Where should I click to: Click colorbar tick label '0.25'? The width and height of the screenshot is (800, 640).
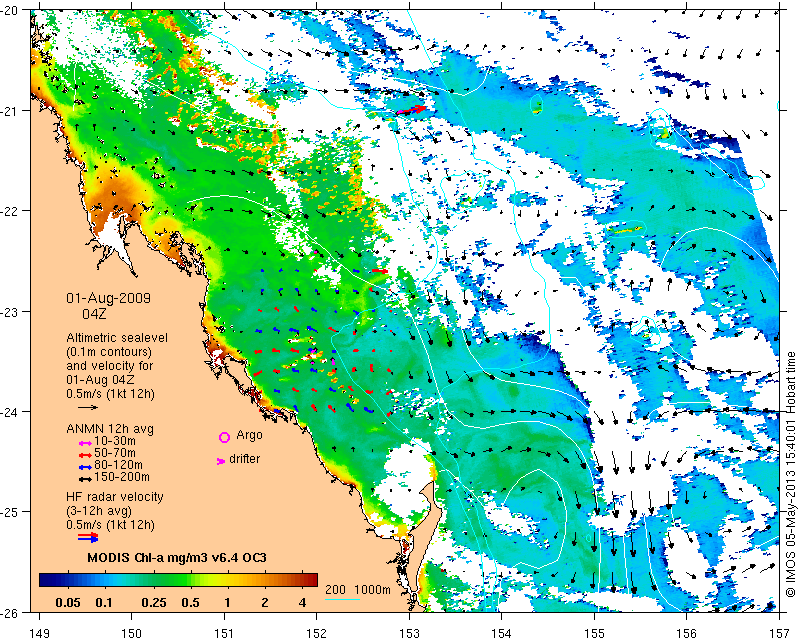coord(154,603)
